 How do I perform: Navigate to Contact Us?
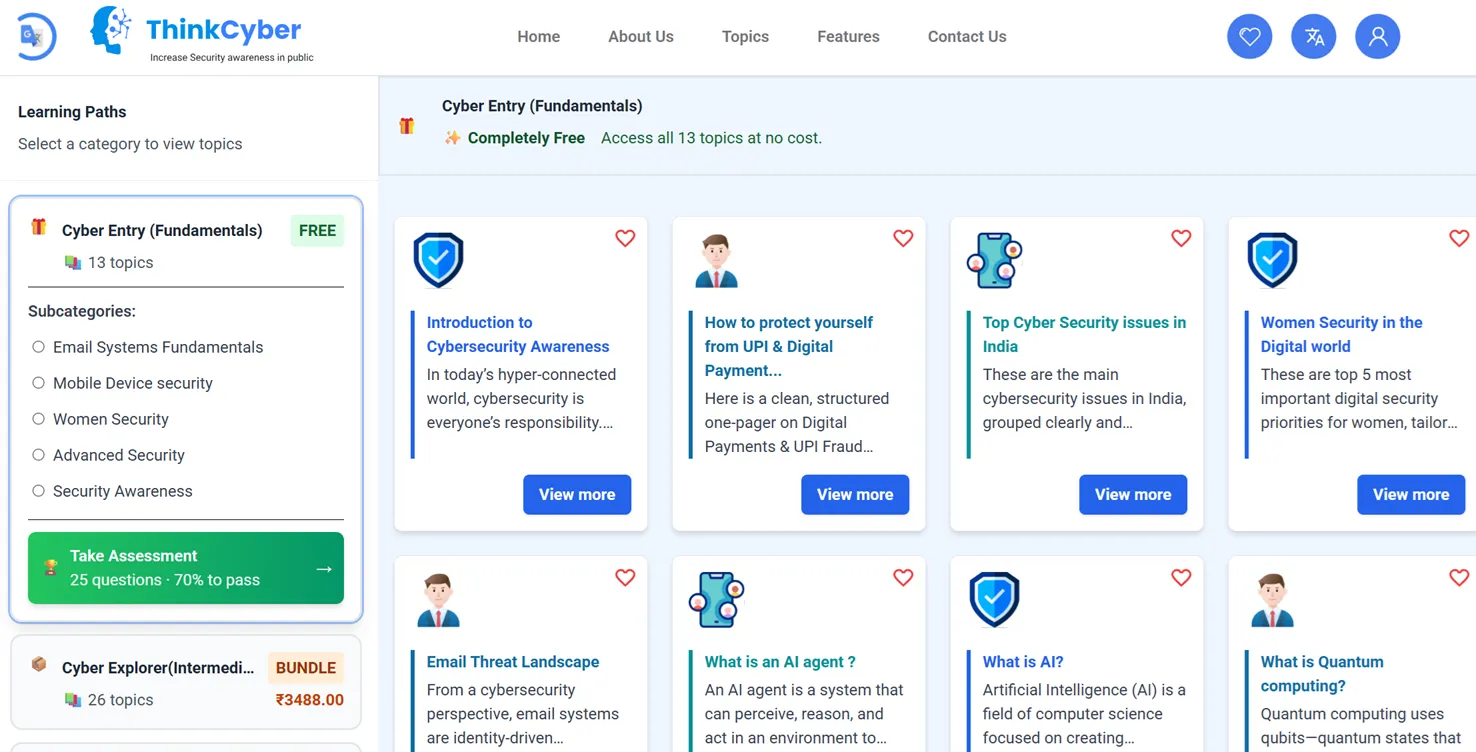point(966,36)
